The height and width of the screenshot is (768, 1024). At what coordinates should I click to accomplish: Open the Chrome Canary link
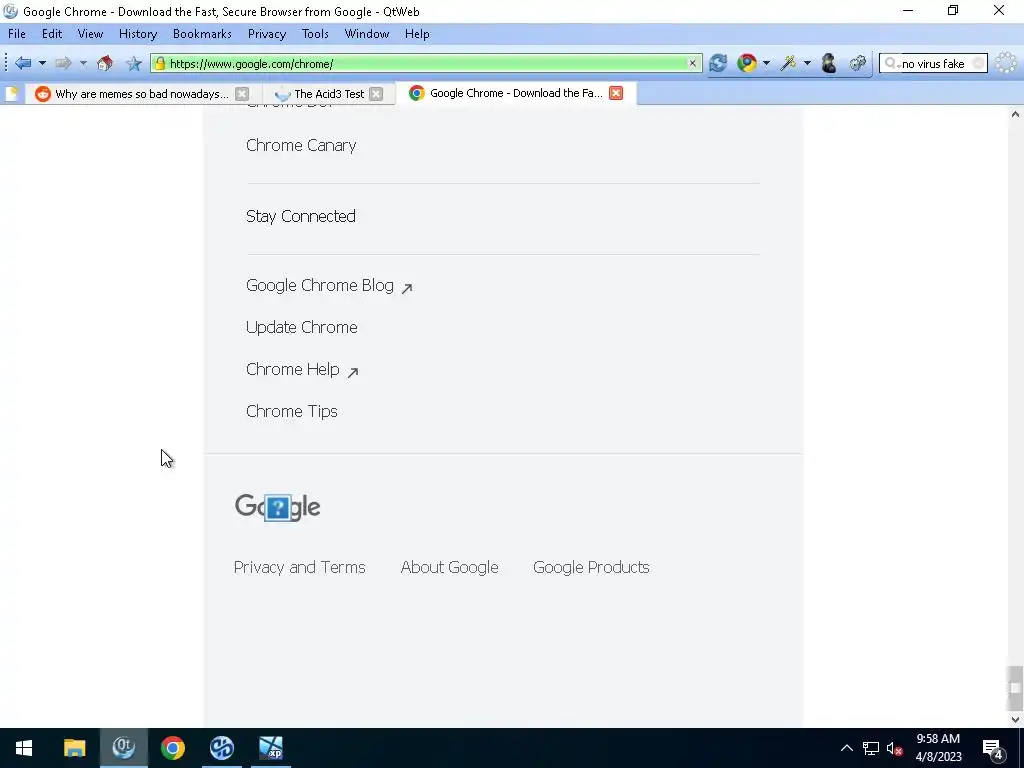point(301,145)
